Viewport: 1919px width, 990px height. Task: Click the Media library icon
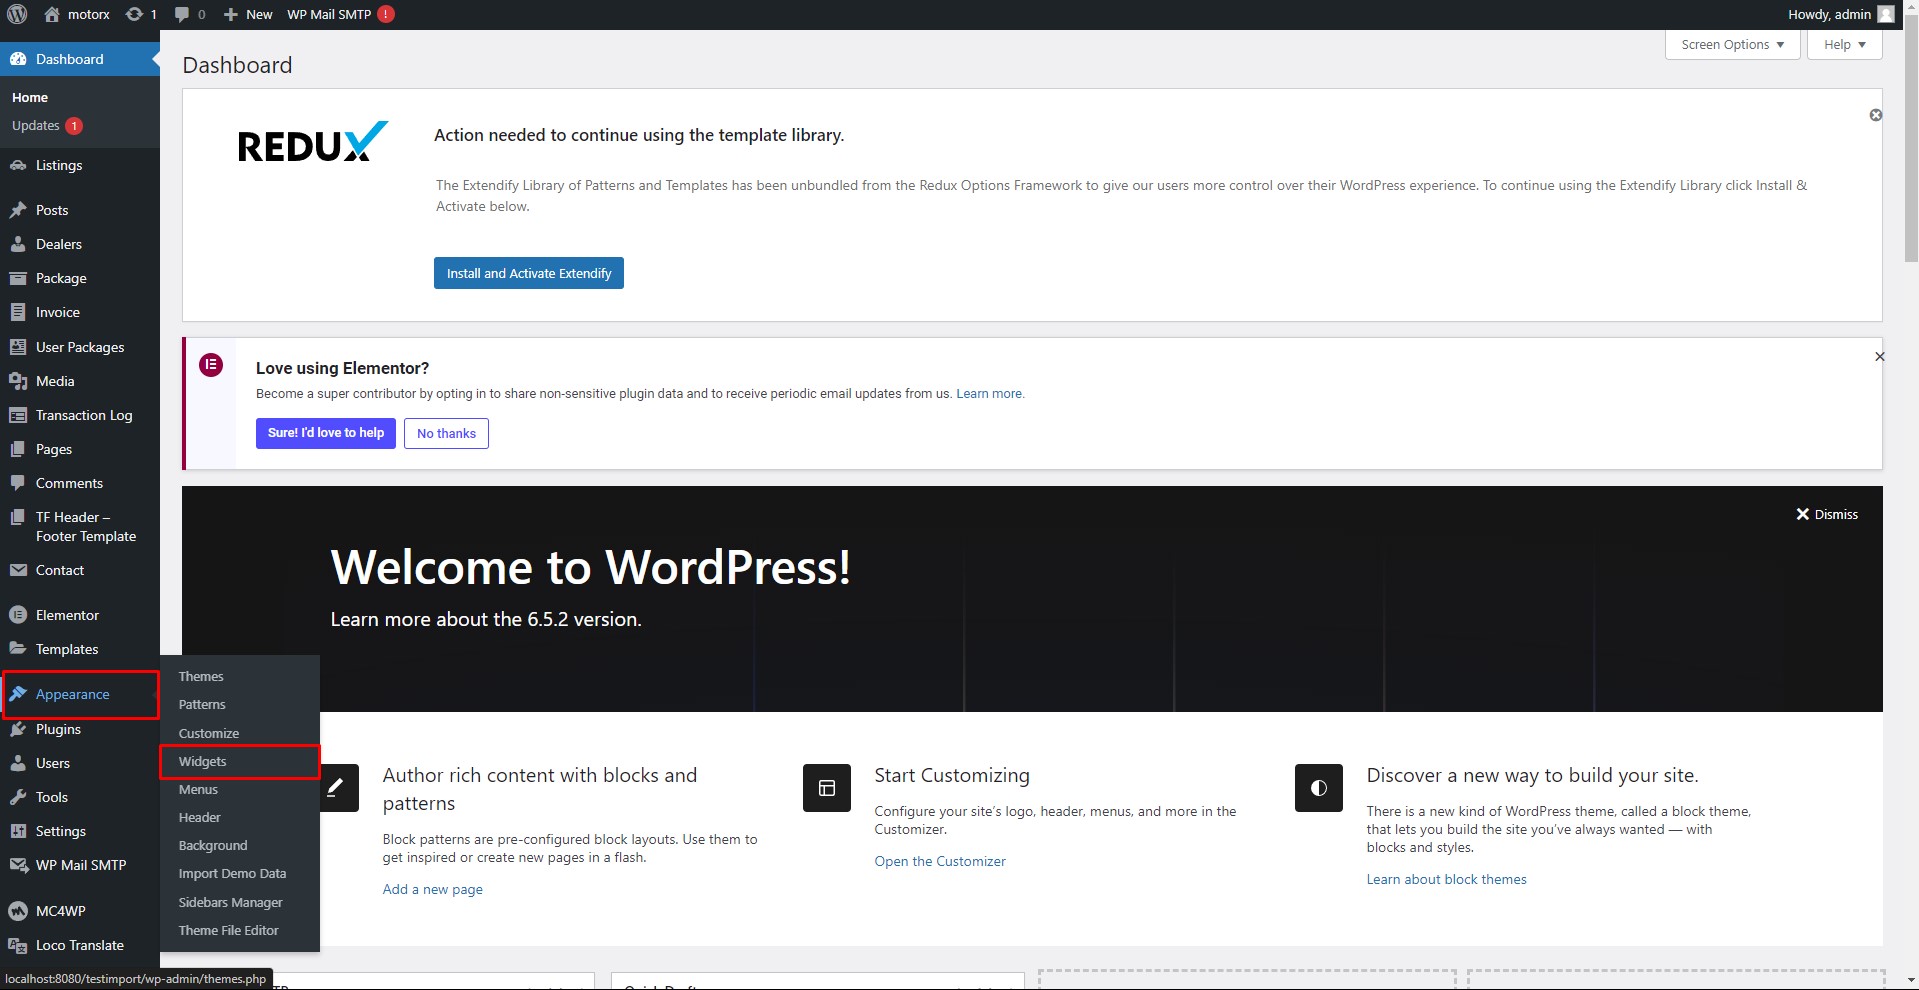tap(18, 381)
